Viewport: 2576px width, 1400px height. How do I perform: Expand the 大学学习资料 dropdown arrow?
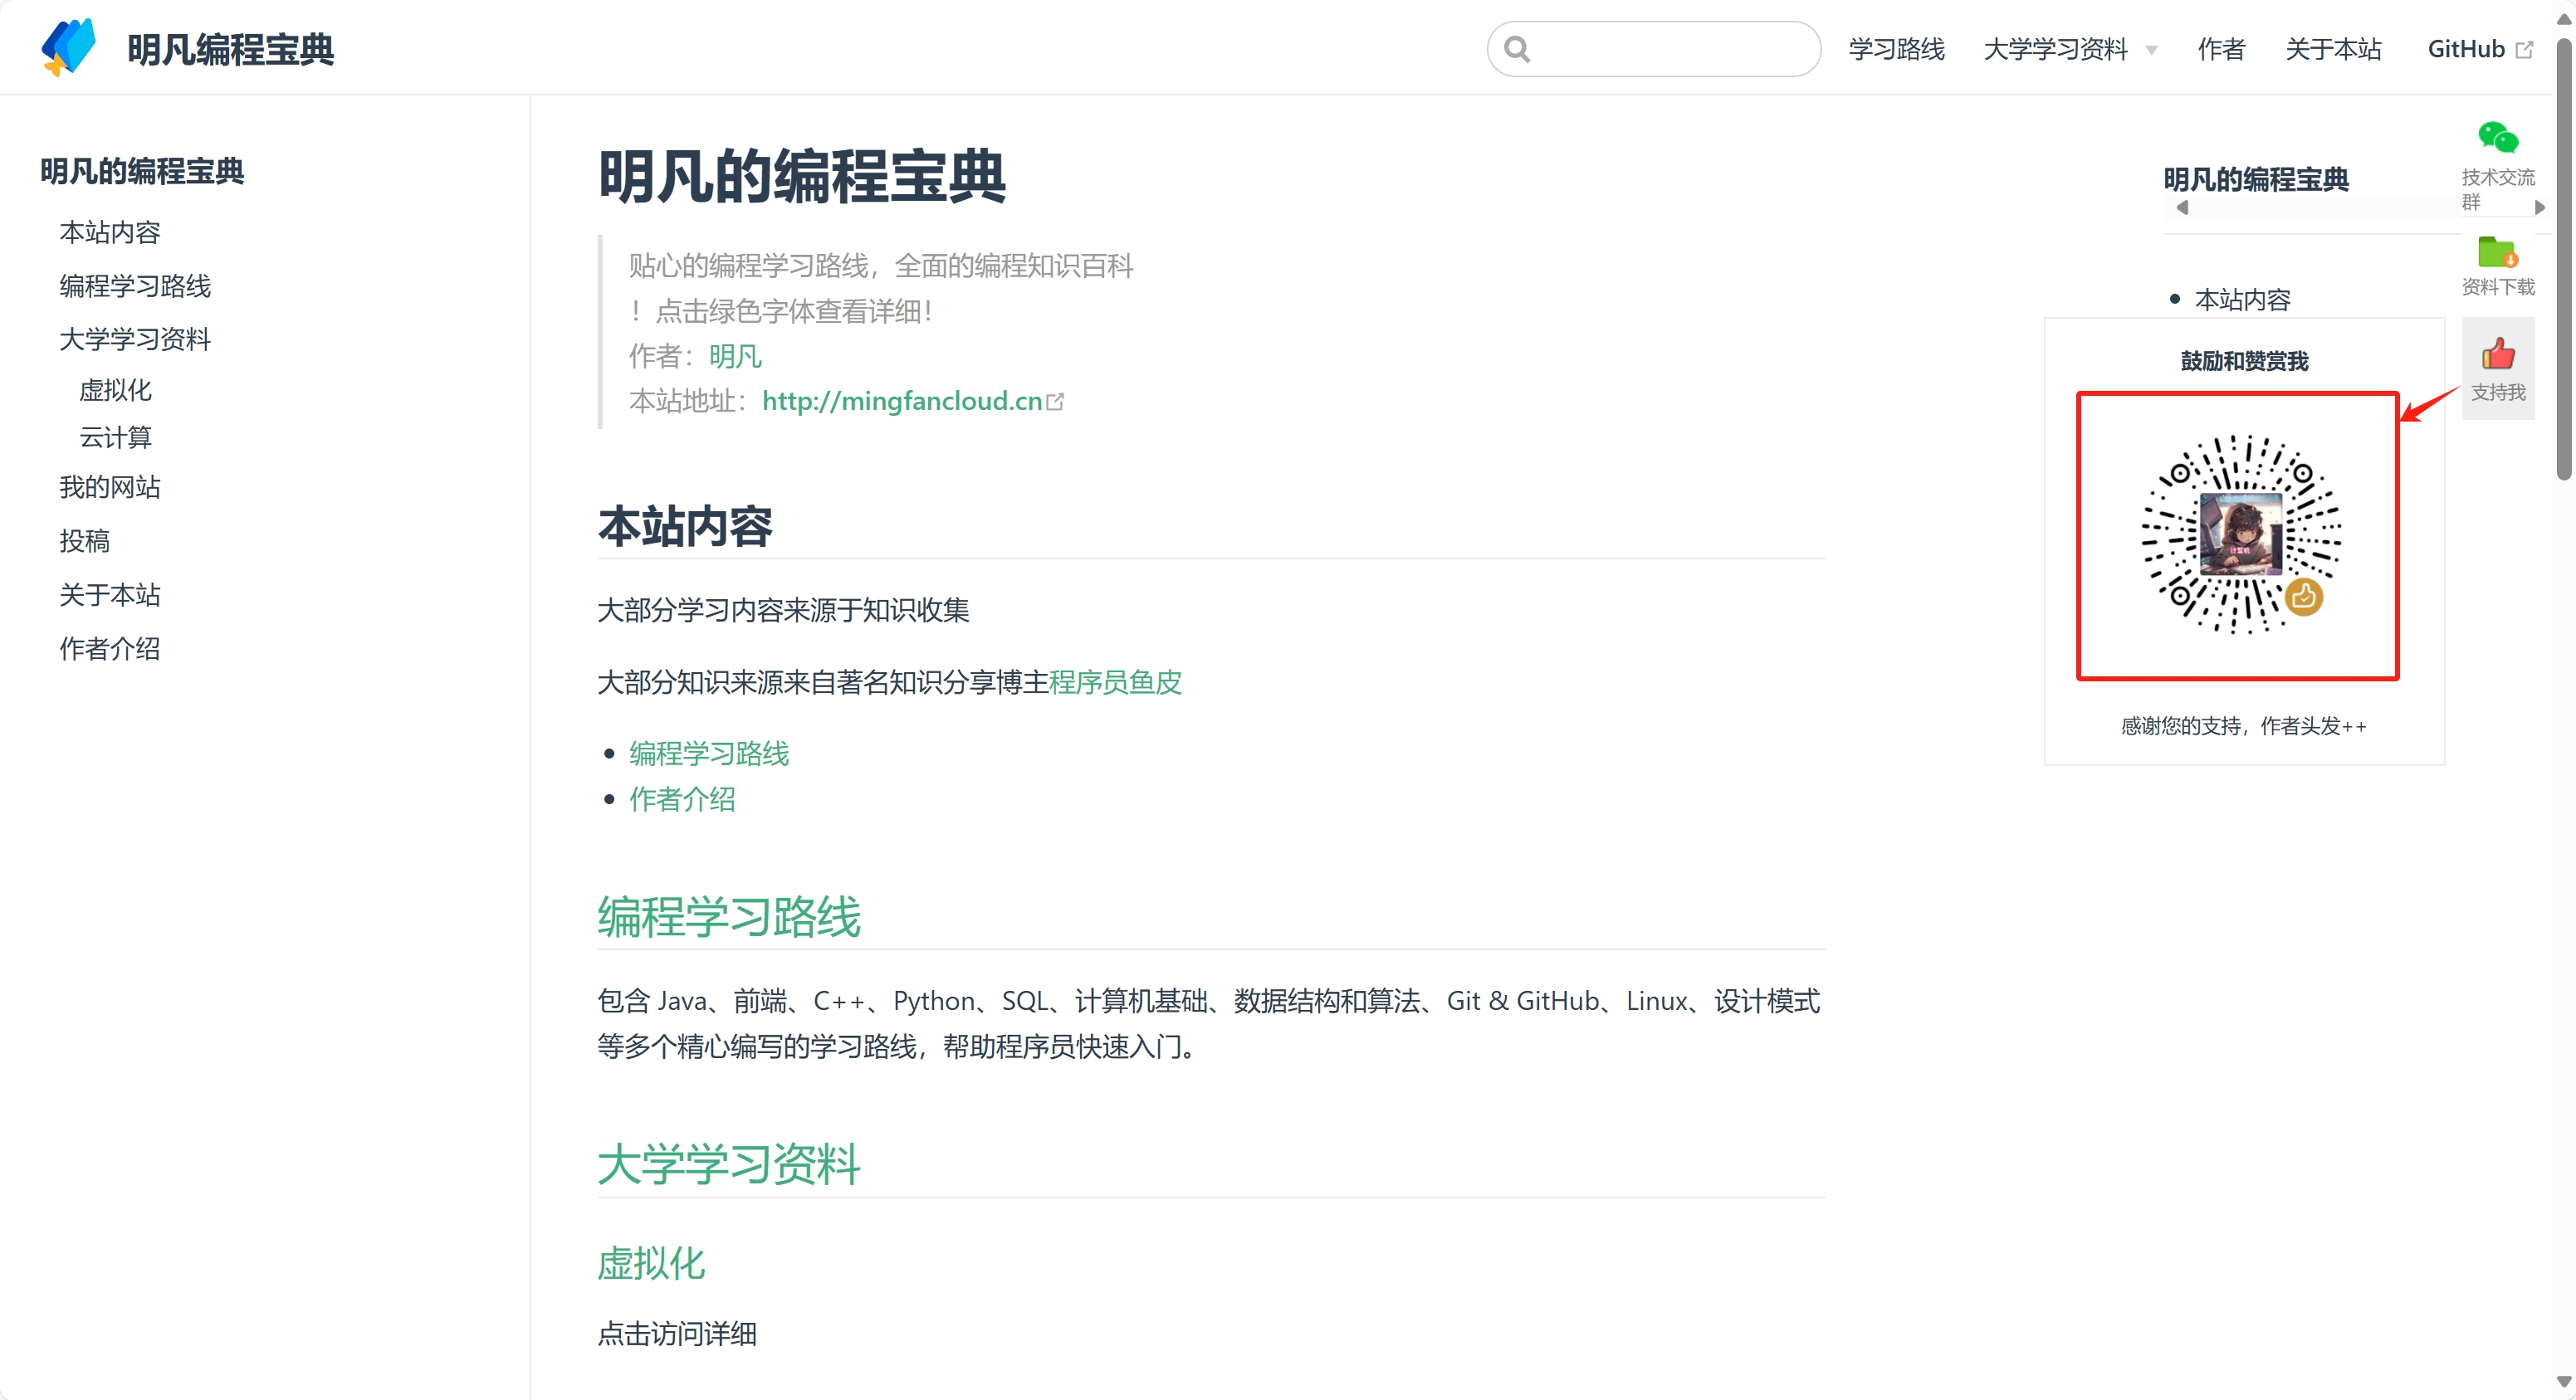(2152, 51)
